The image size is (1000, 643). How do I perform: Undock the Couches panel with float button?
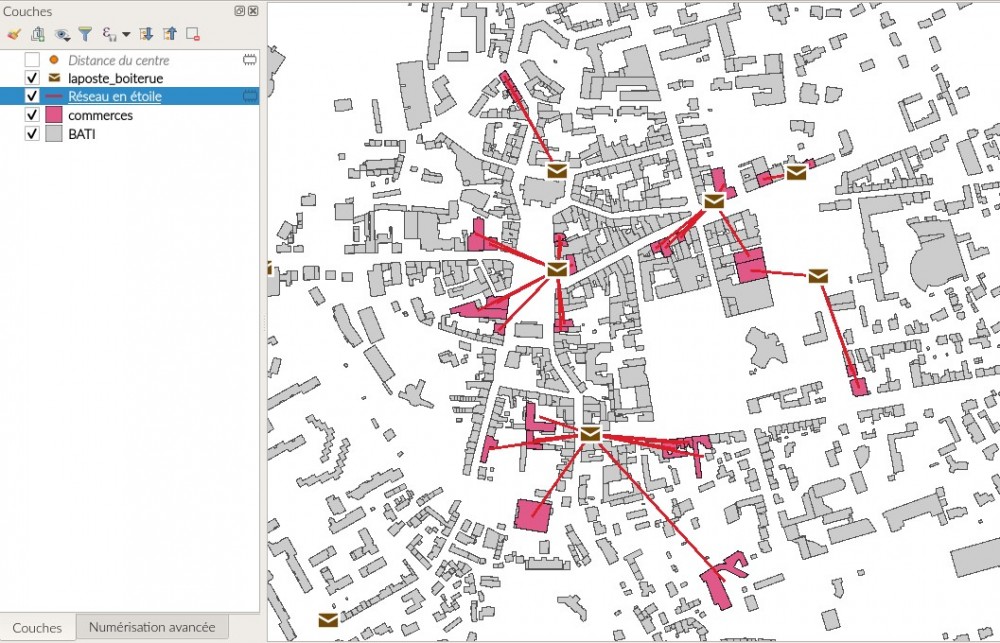[x=240, y=11]
